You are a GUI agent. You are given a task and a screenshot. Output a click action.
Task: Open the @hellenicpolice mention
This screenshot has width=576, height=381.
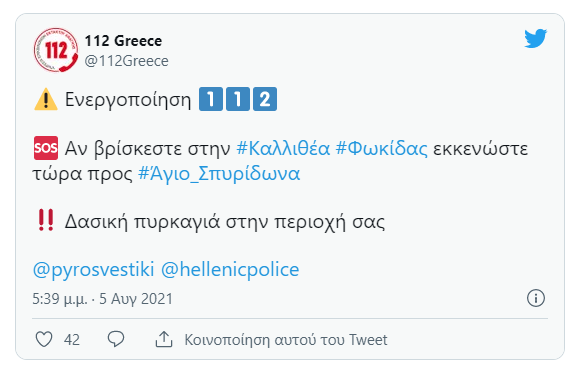230,270
